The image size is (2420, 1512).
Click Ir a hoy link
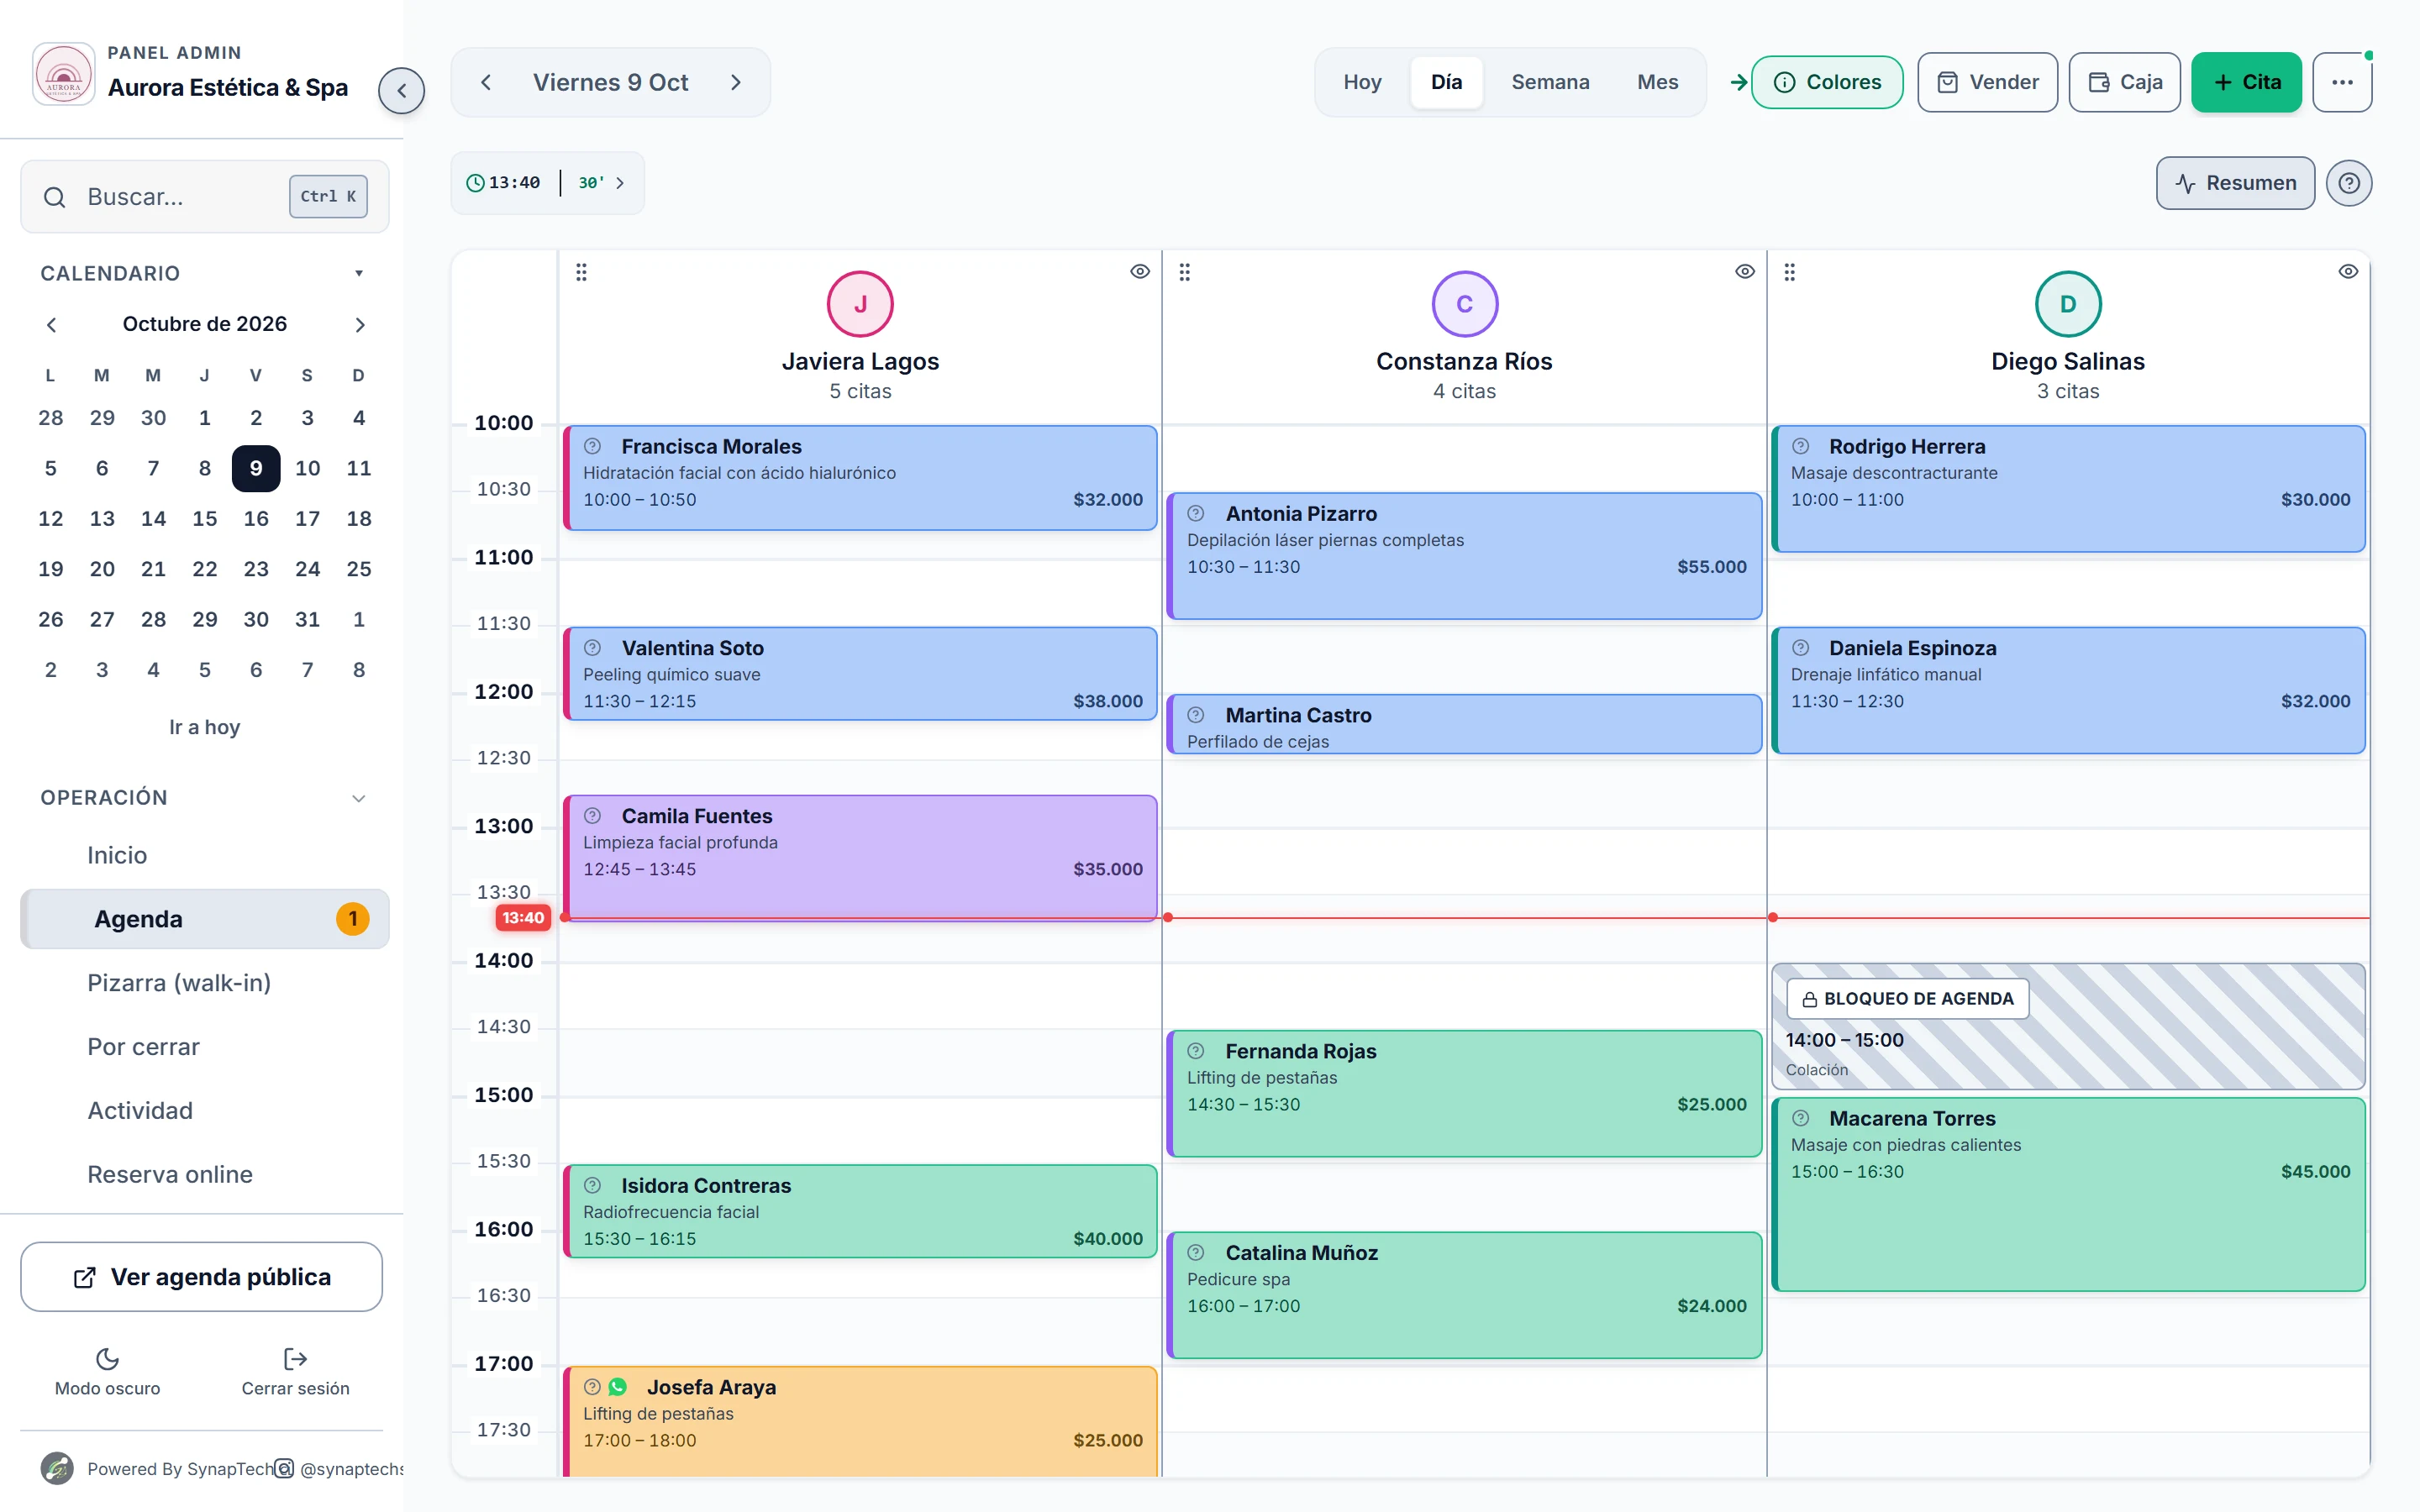(x=204, y=727)
